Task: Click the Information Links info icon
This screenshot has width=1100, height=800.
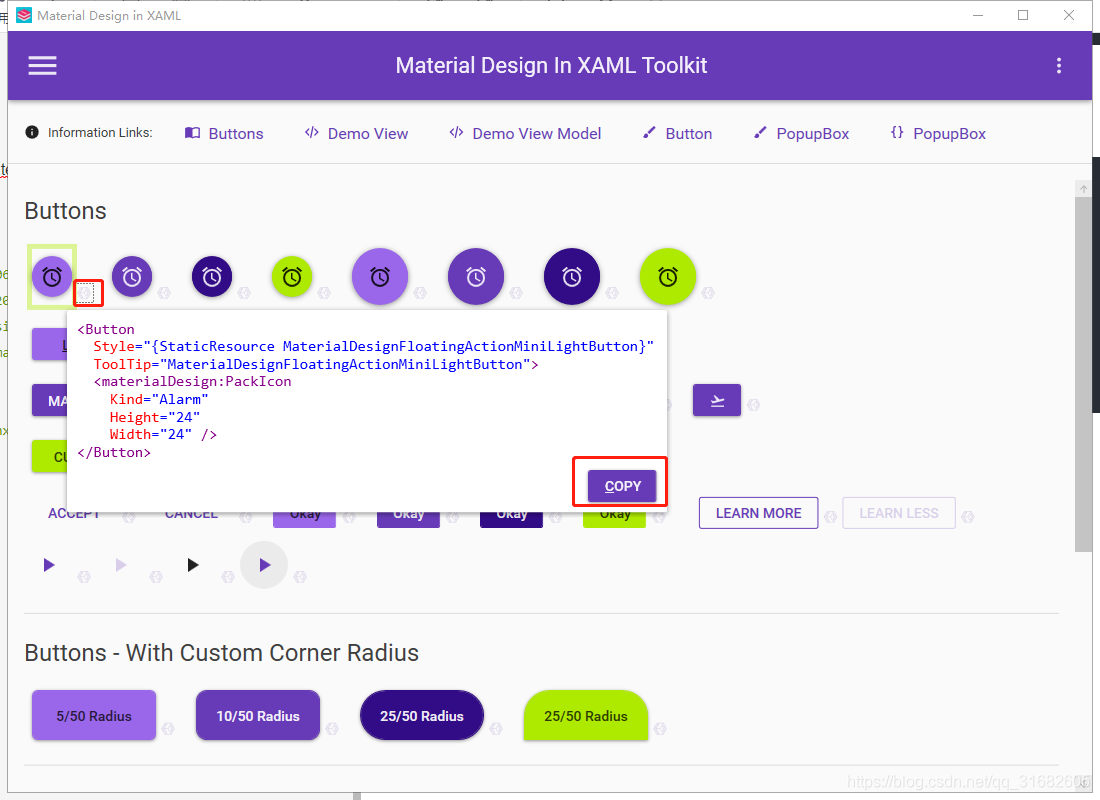Action: 32,132
